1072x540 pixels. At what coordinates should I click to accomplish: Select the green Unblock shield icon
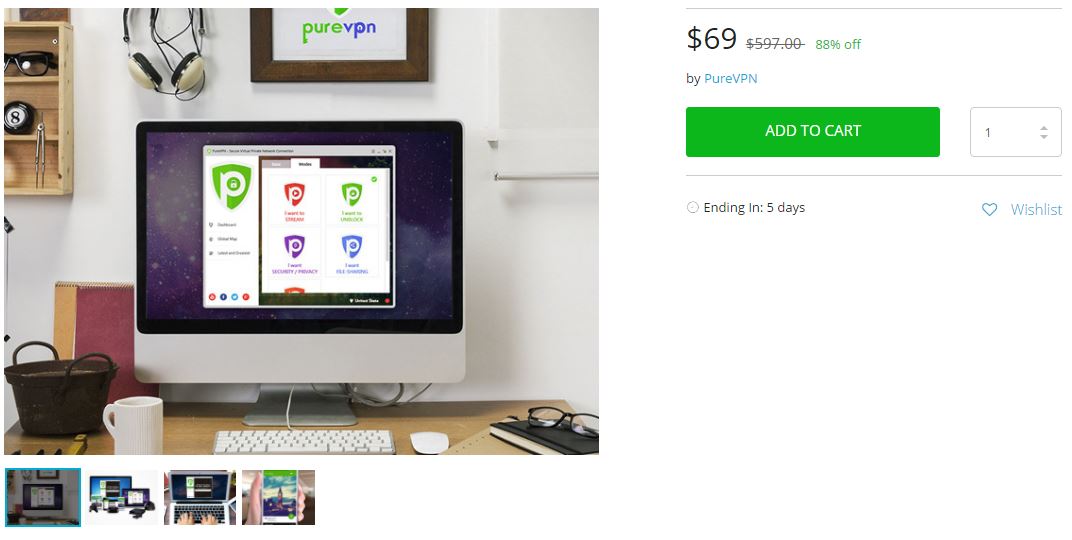tap(351, 194)
